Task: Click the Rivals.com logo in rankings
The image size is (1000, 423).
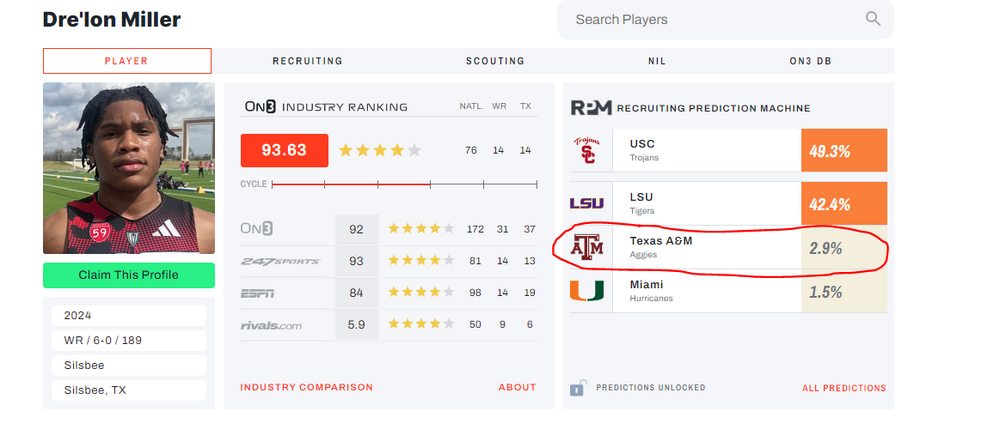Action: [x=272, y=325]
